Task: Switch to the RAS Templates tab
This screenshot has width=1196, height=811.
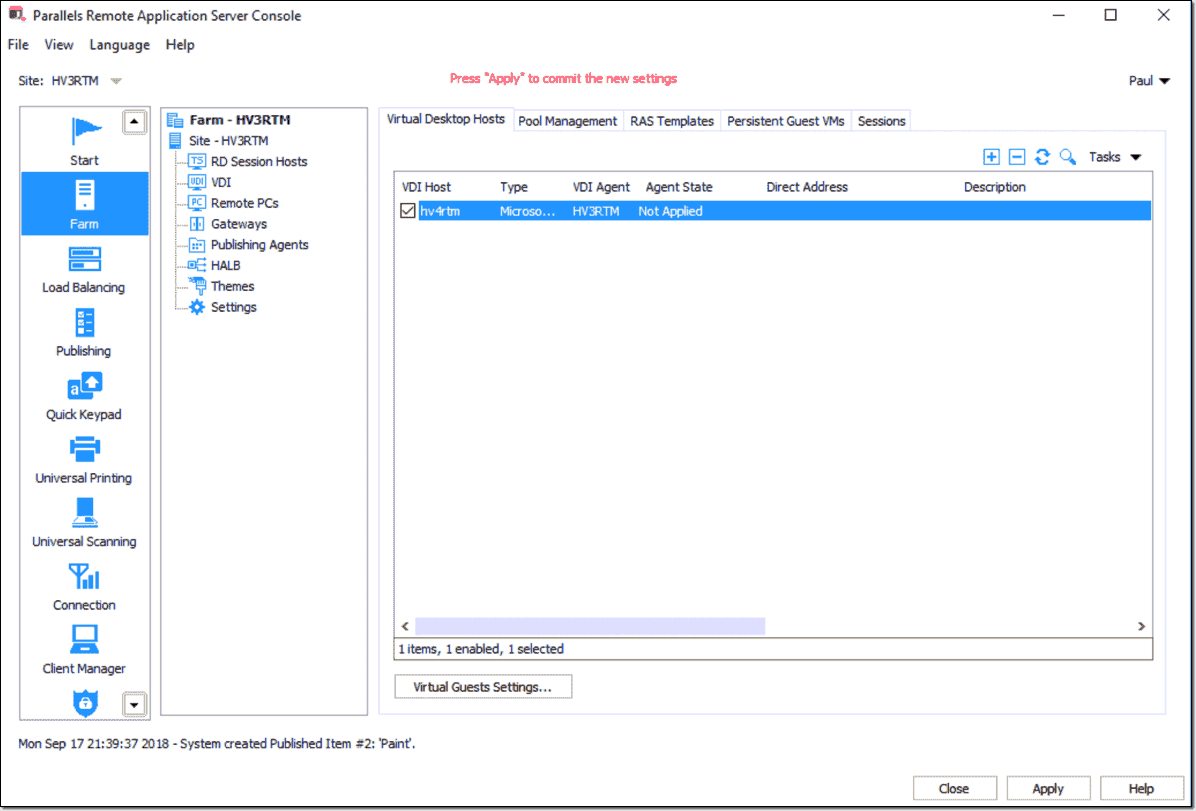Action: tap(672, 121)
